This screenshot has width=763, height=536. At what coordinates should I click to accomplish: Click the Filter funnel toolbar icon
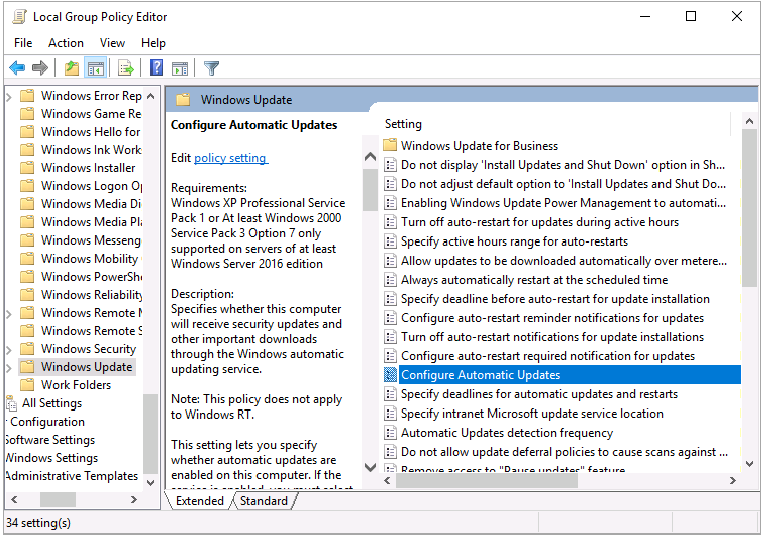pyautogui.click(x=211, y=68)
